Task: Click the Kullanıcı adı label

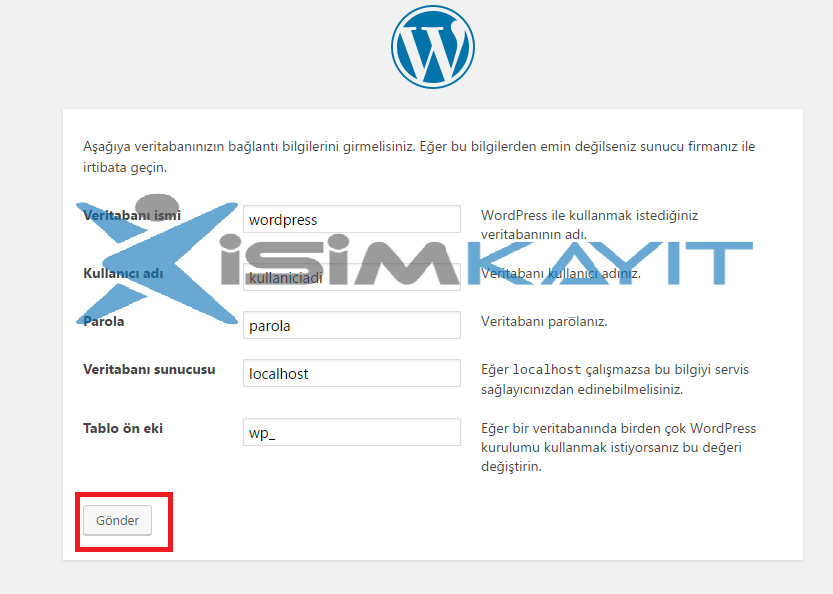Action: pyautogui.click(x=123, y=273)
